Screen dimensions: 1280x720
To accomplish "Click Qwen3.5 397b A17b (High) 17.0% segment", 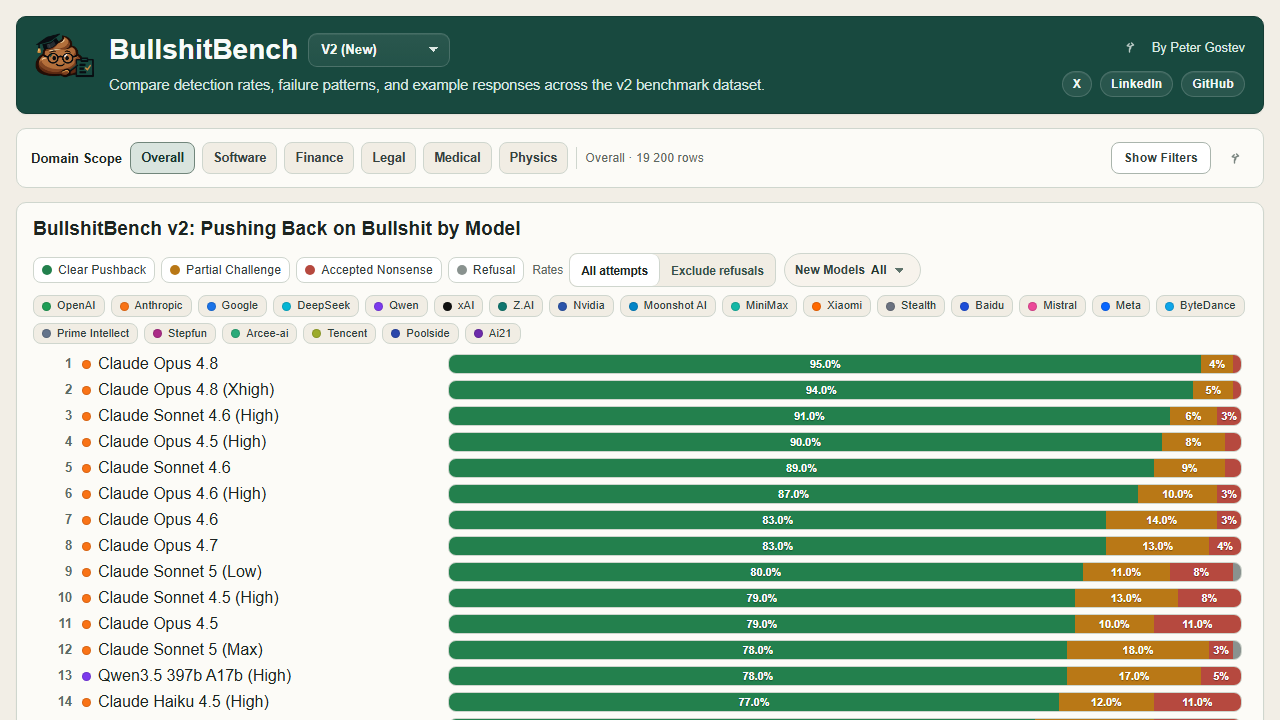I will click(x=1134, y=676).
